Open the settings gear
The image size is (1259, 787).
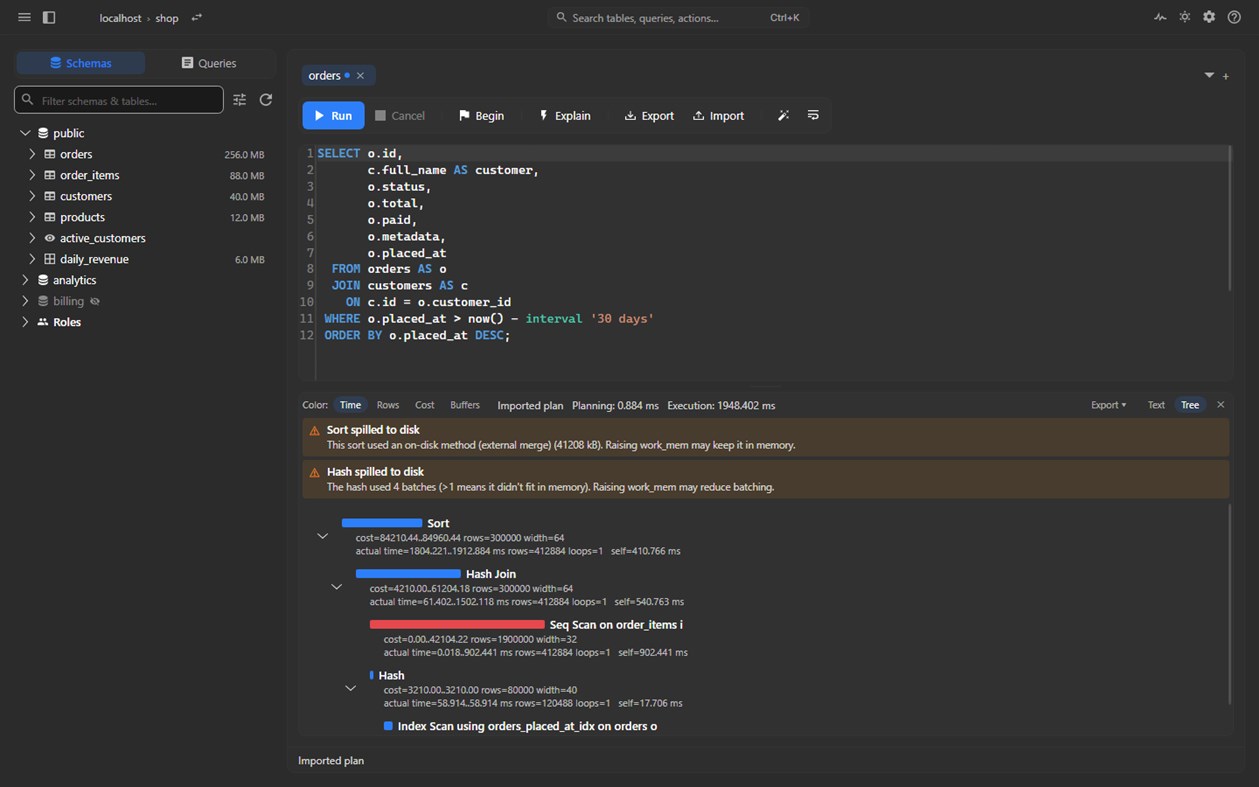(x=1209, y=18)
